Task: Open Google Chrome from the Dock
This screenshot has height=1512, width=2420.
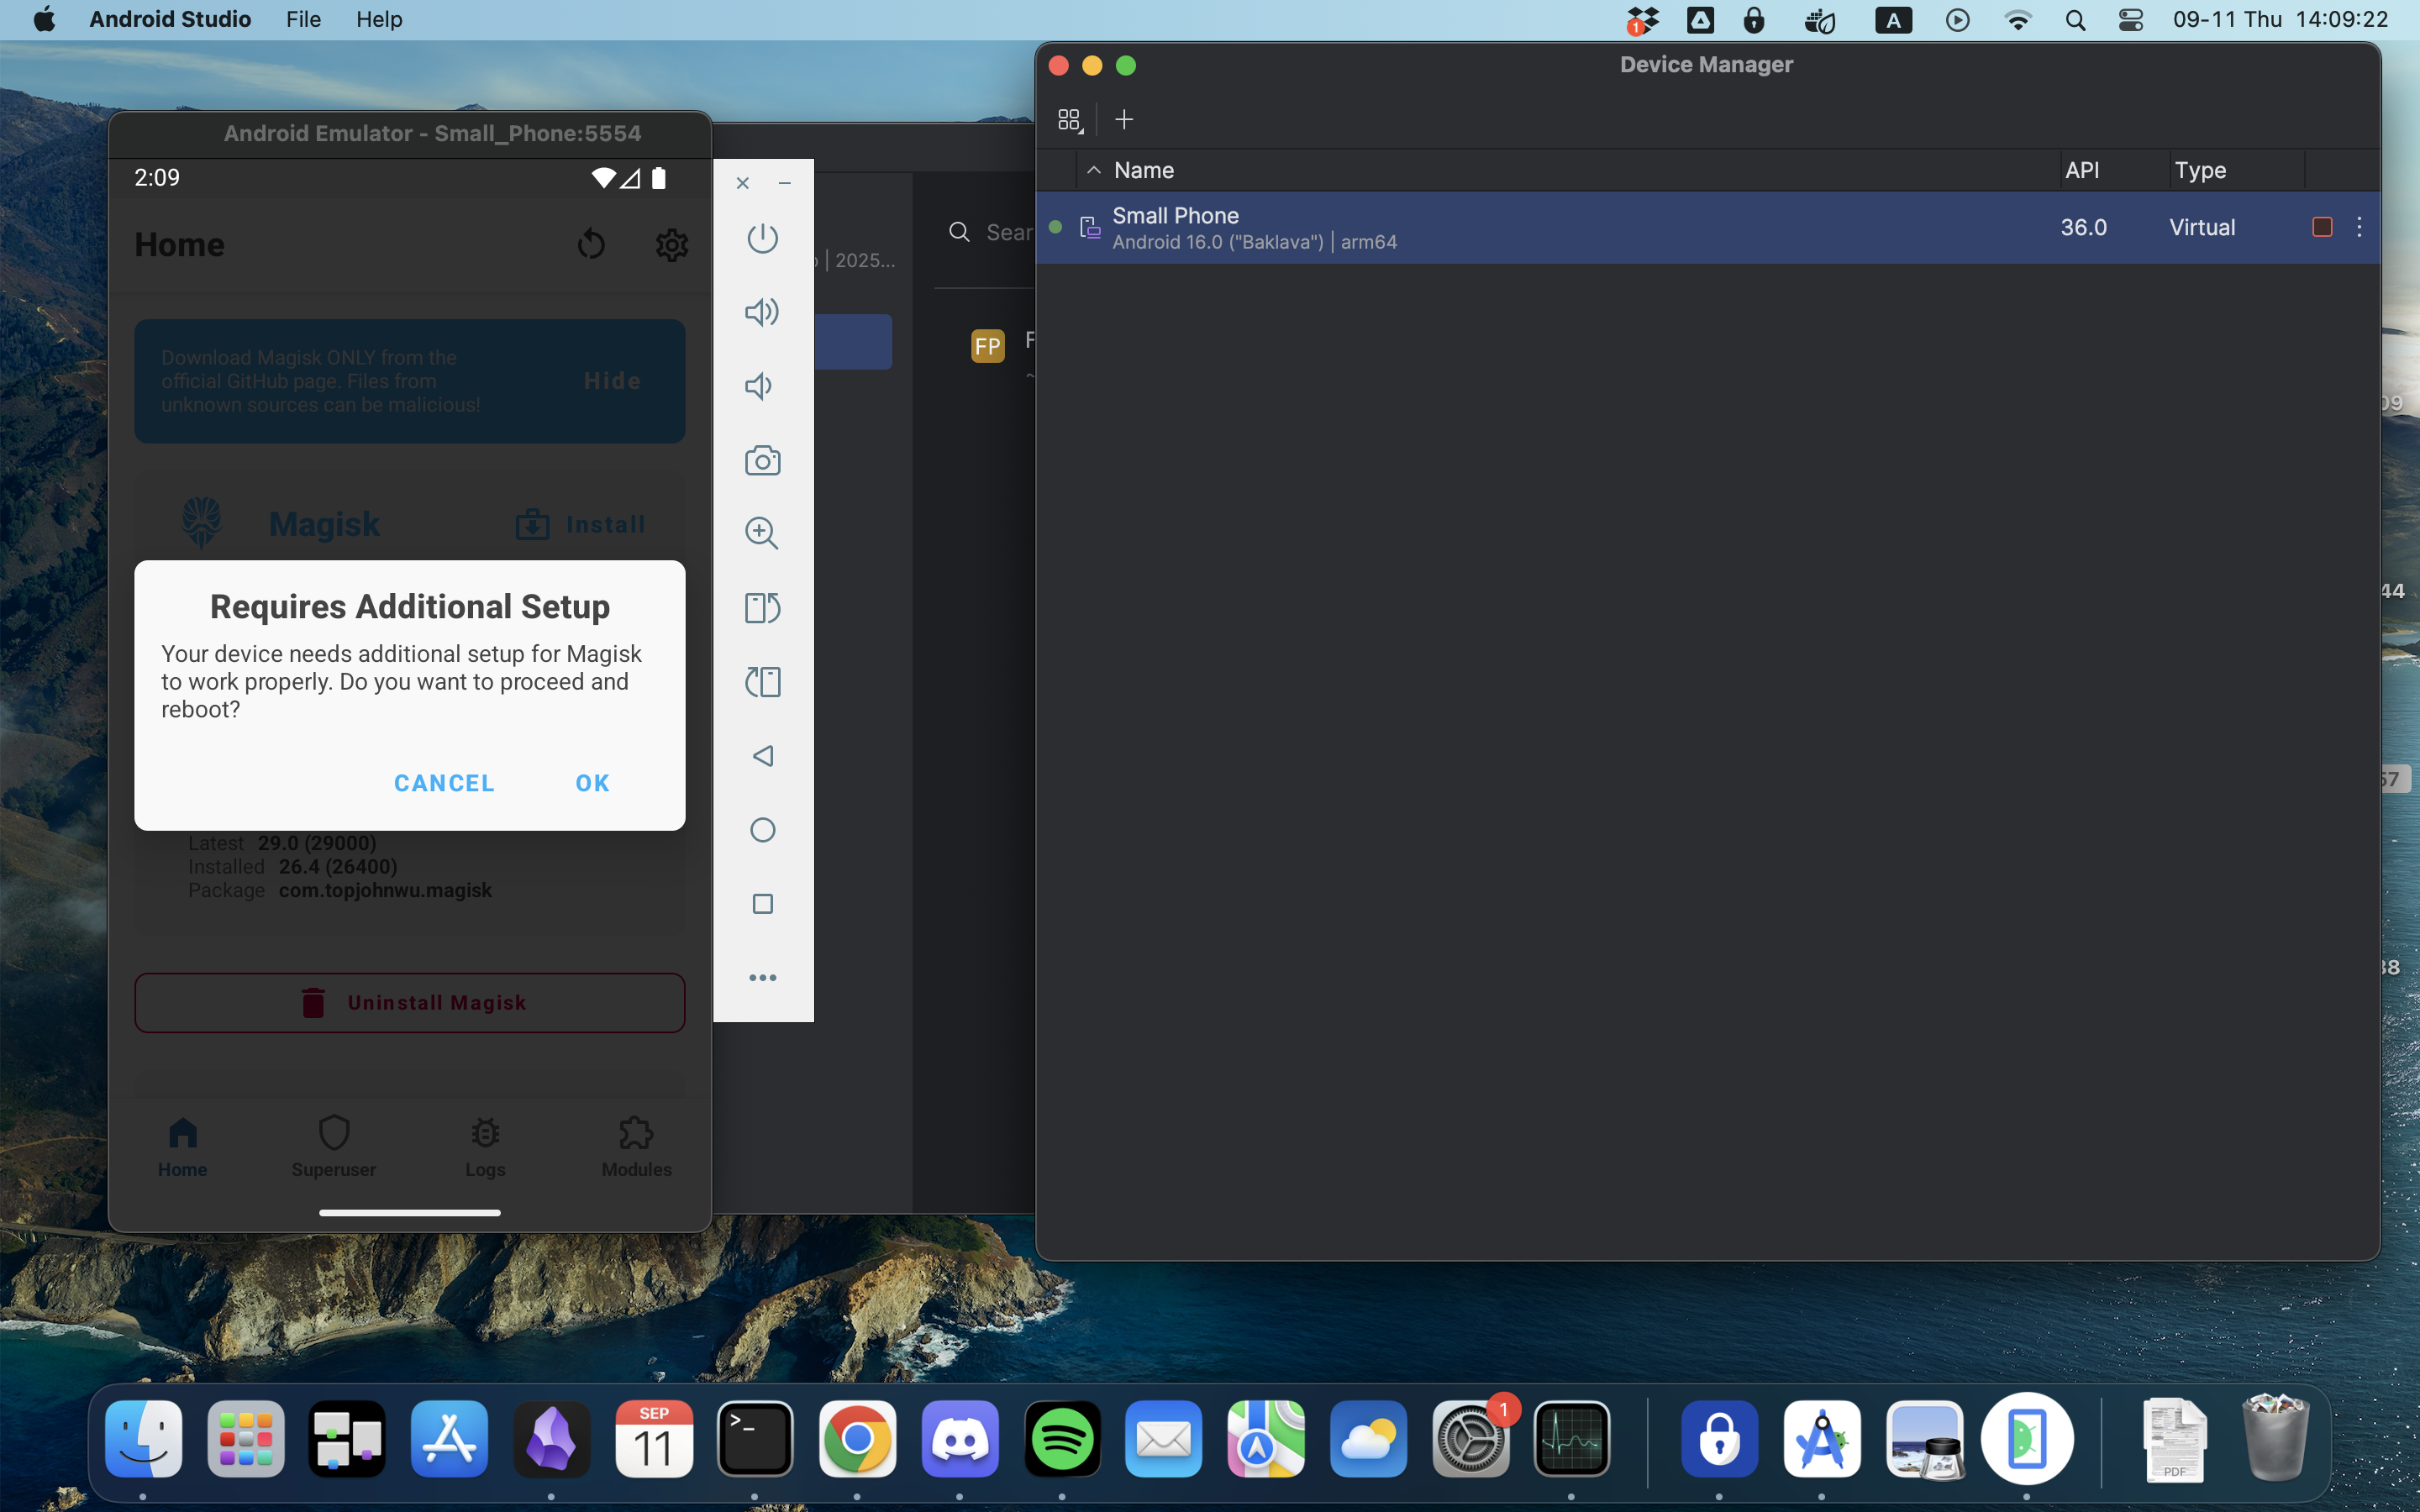Action: pyautogui.click(x=857, y=1439)
